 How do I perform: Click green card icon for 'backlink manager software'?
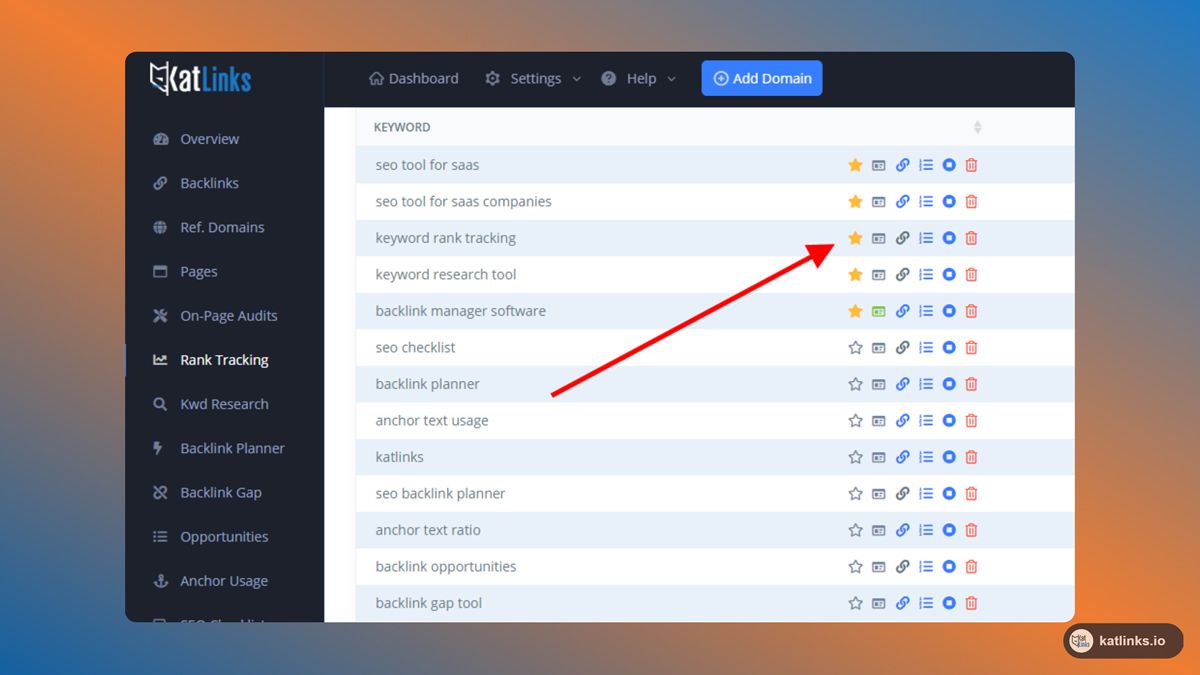point(878,311)
